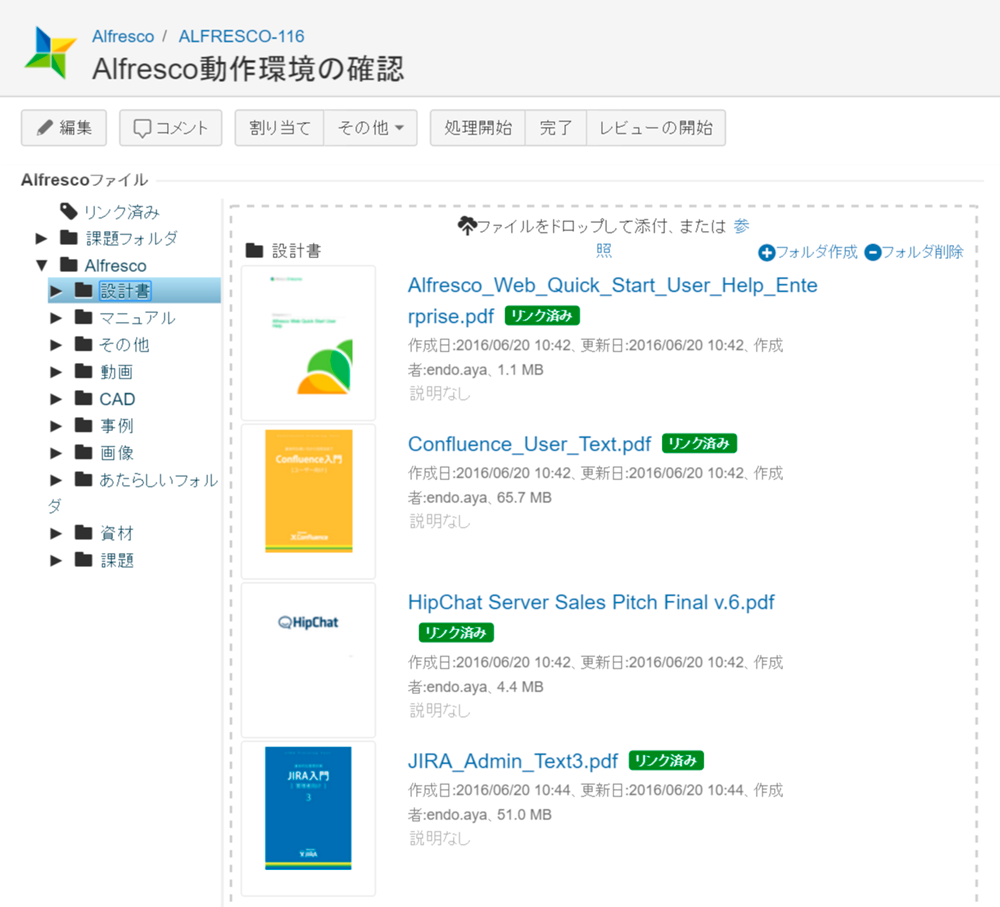Image resolution: width=1000 pixels, height=907 pixels.
Task: Click the folder icon beside マニュアル
Action: [84, 317]
